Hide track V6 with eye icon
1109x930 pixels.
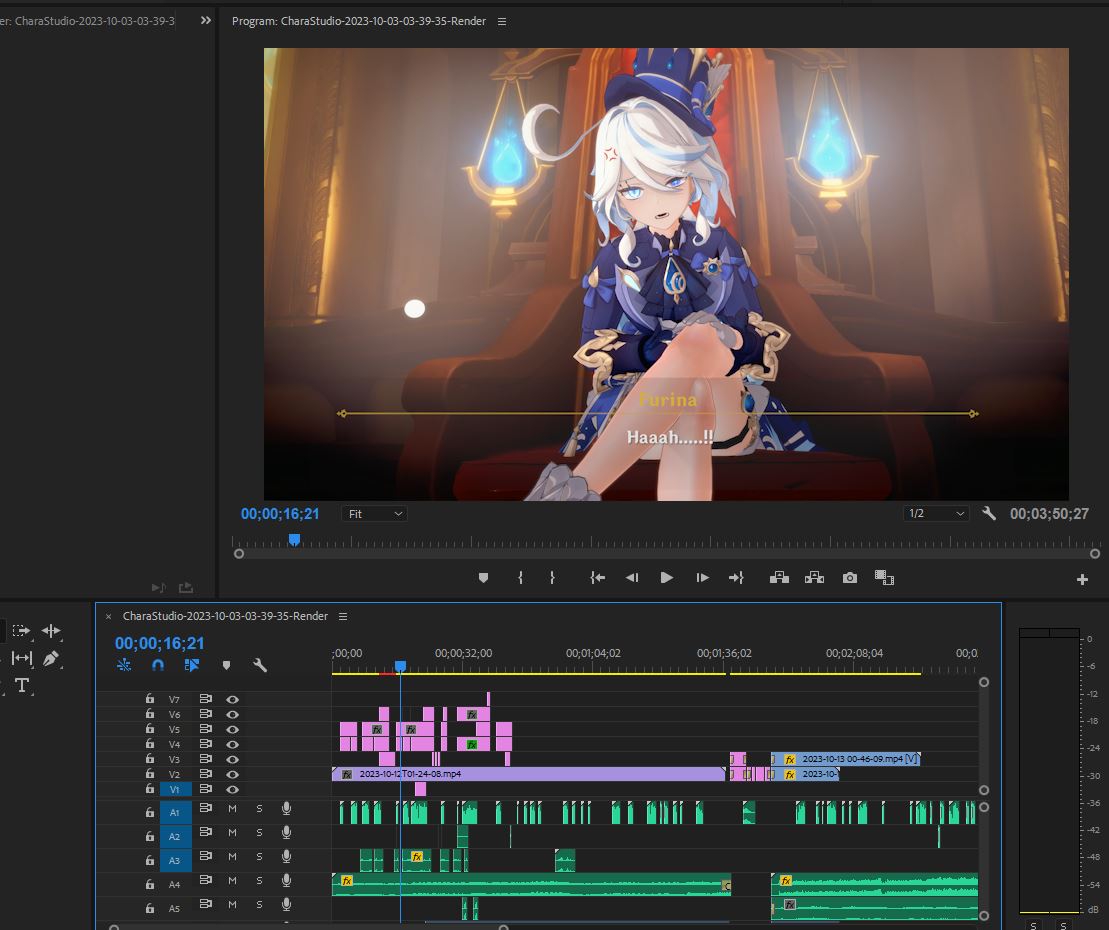click(x=232, y=714)
